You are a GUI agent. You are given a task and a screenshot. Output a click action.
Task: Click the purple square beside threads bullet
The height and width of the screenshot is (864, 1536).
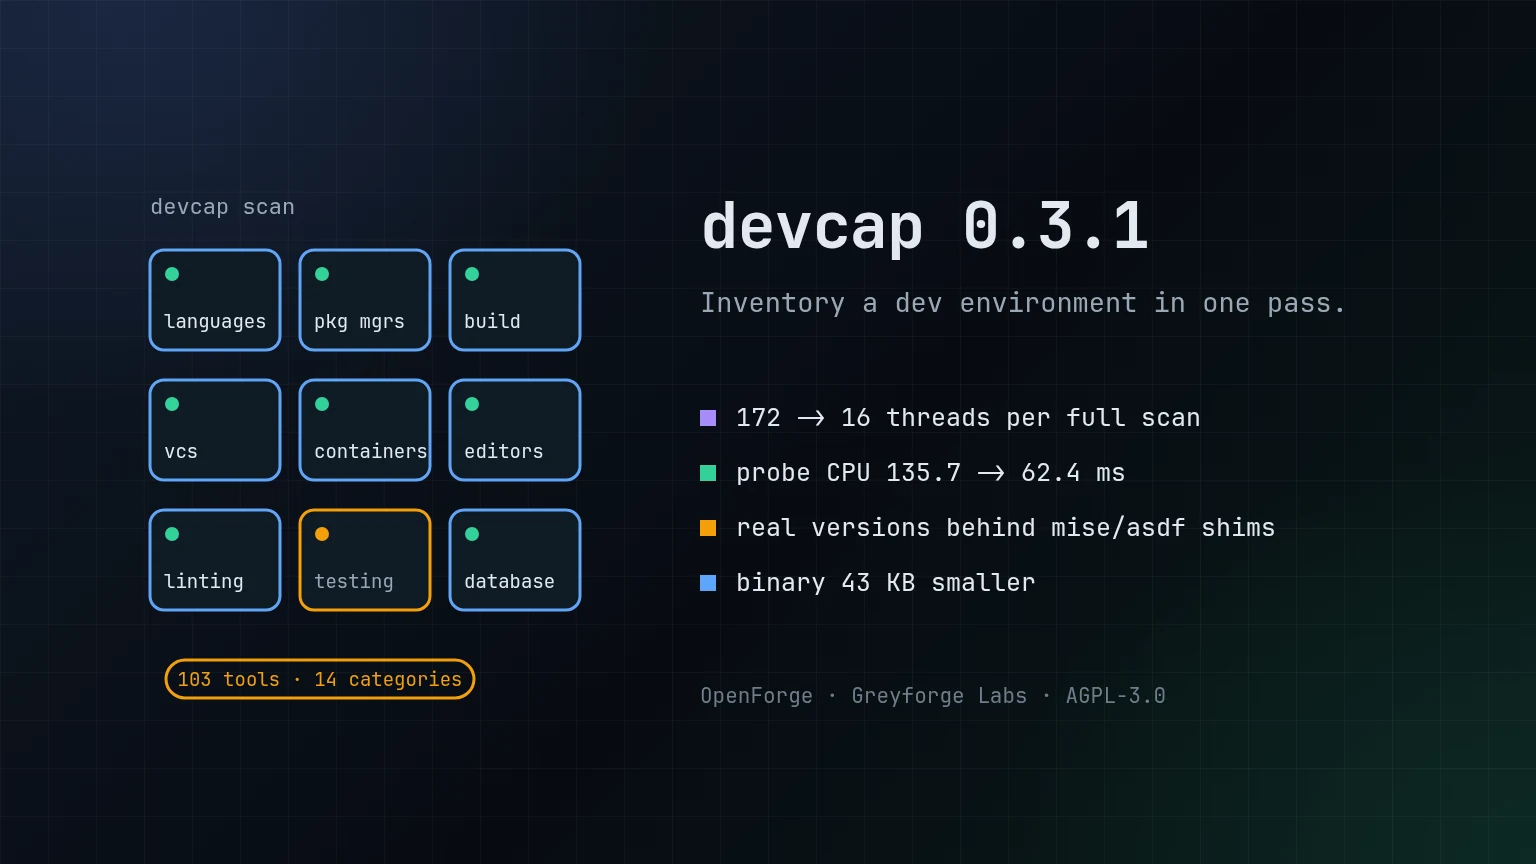708,418
